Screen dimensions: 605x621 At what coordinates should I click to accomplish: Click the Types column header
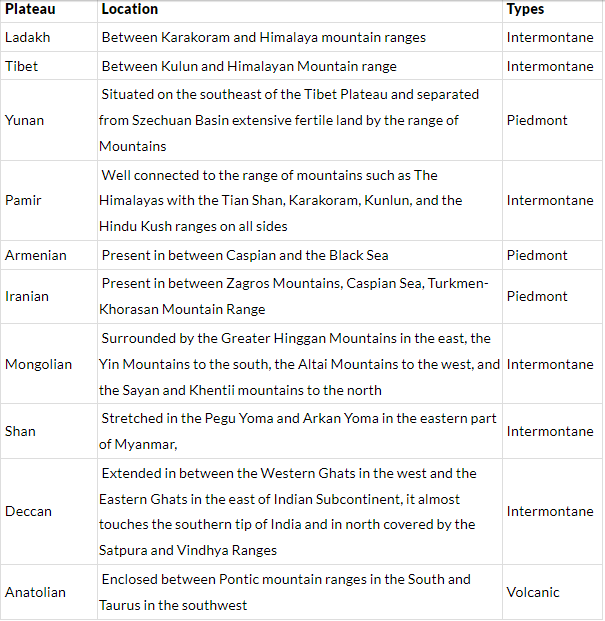526,9
